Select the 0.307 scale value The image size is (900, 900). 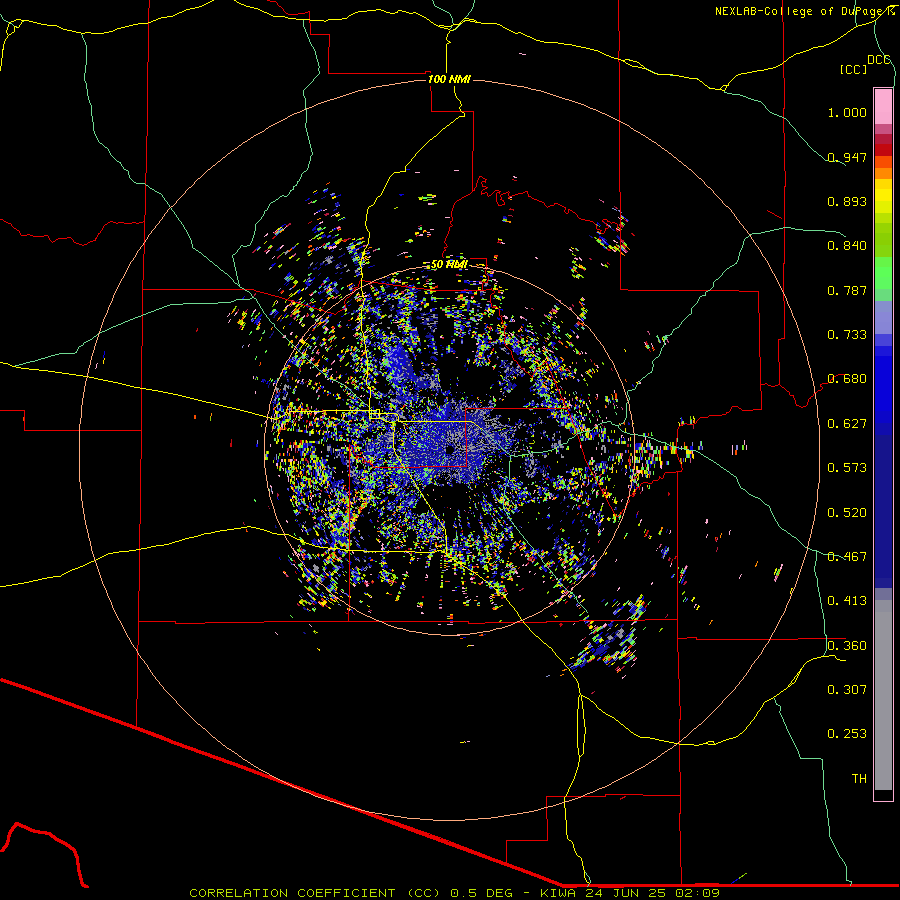tap(847, 690)
